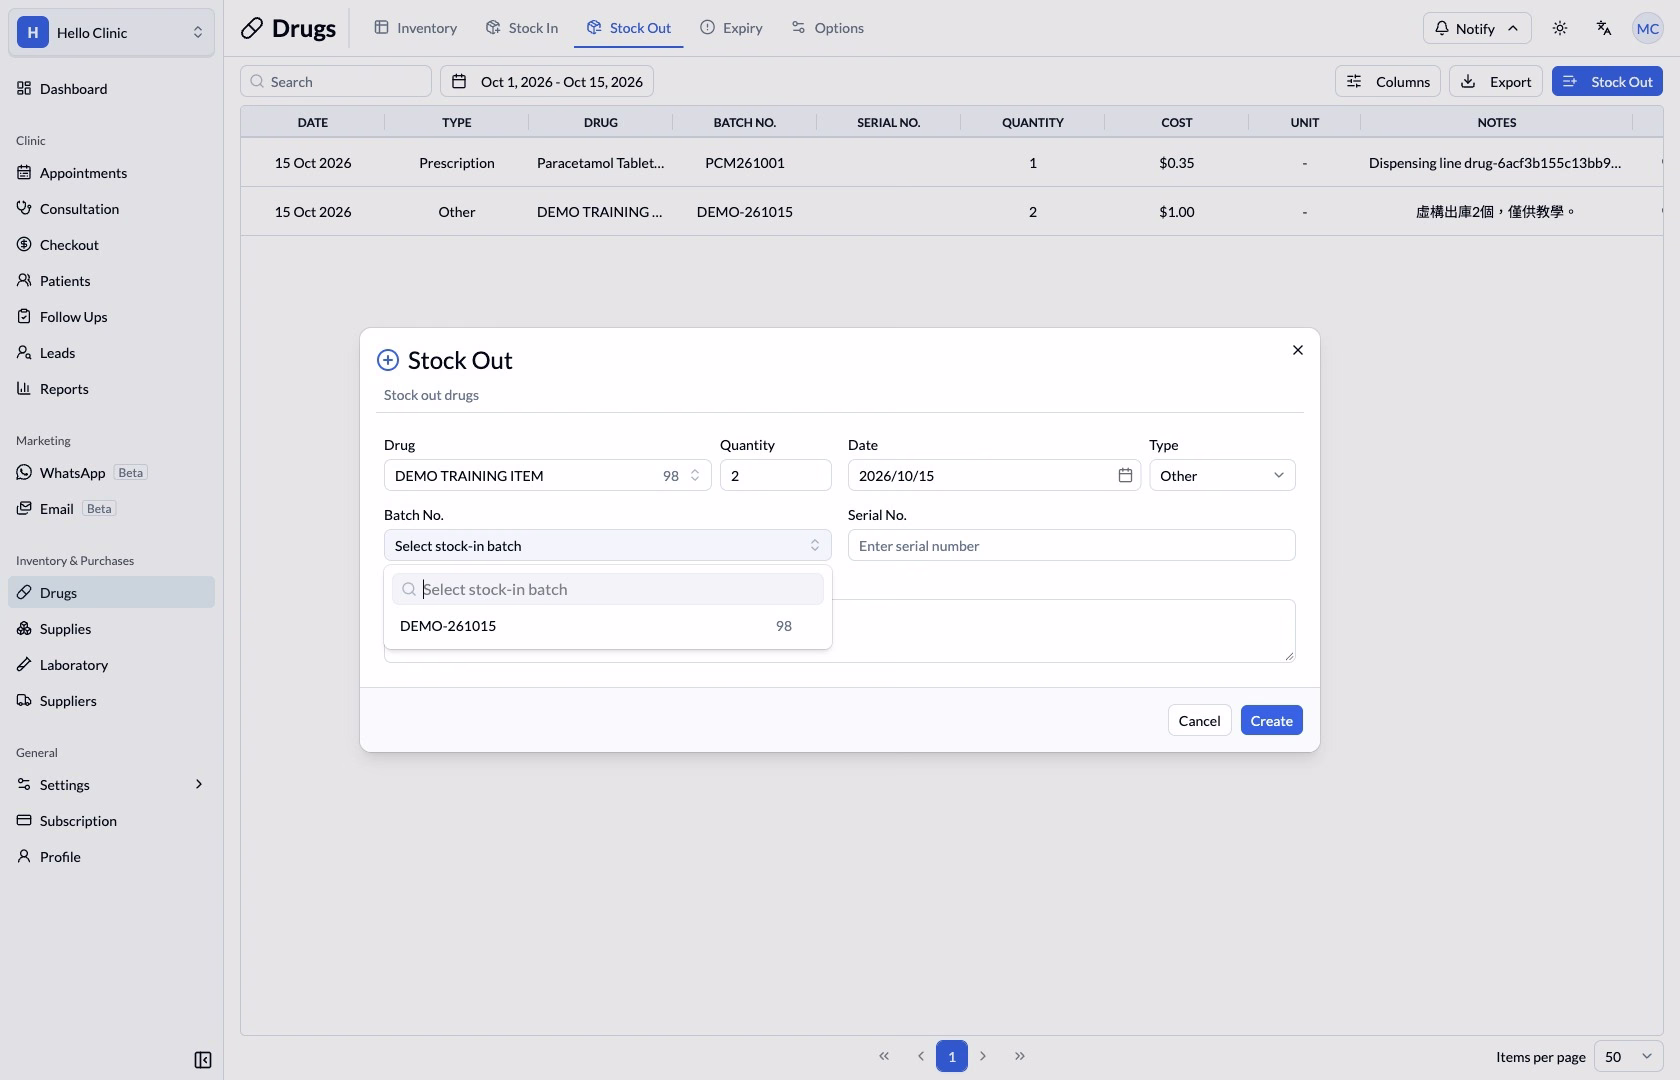Image resolution: width=1680 pixels, height=1080 pixels.
Task: Close the Stock Out dialog
Action: point(1298,350)
